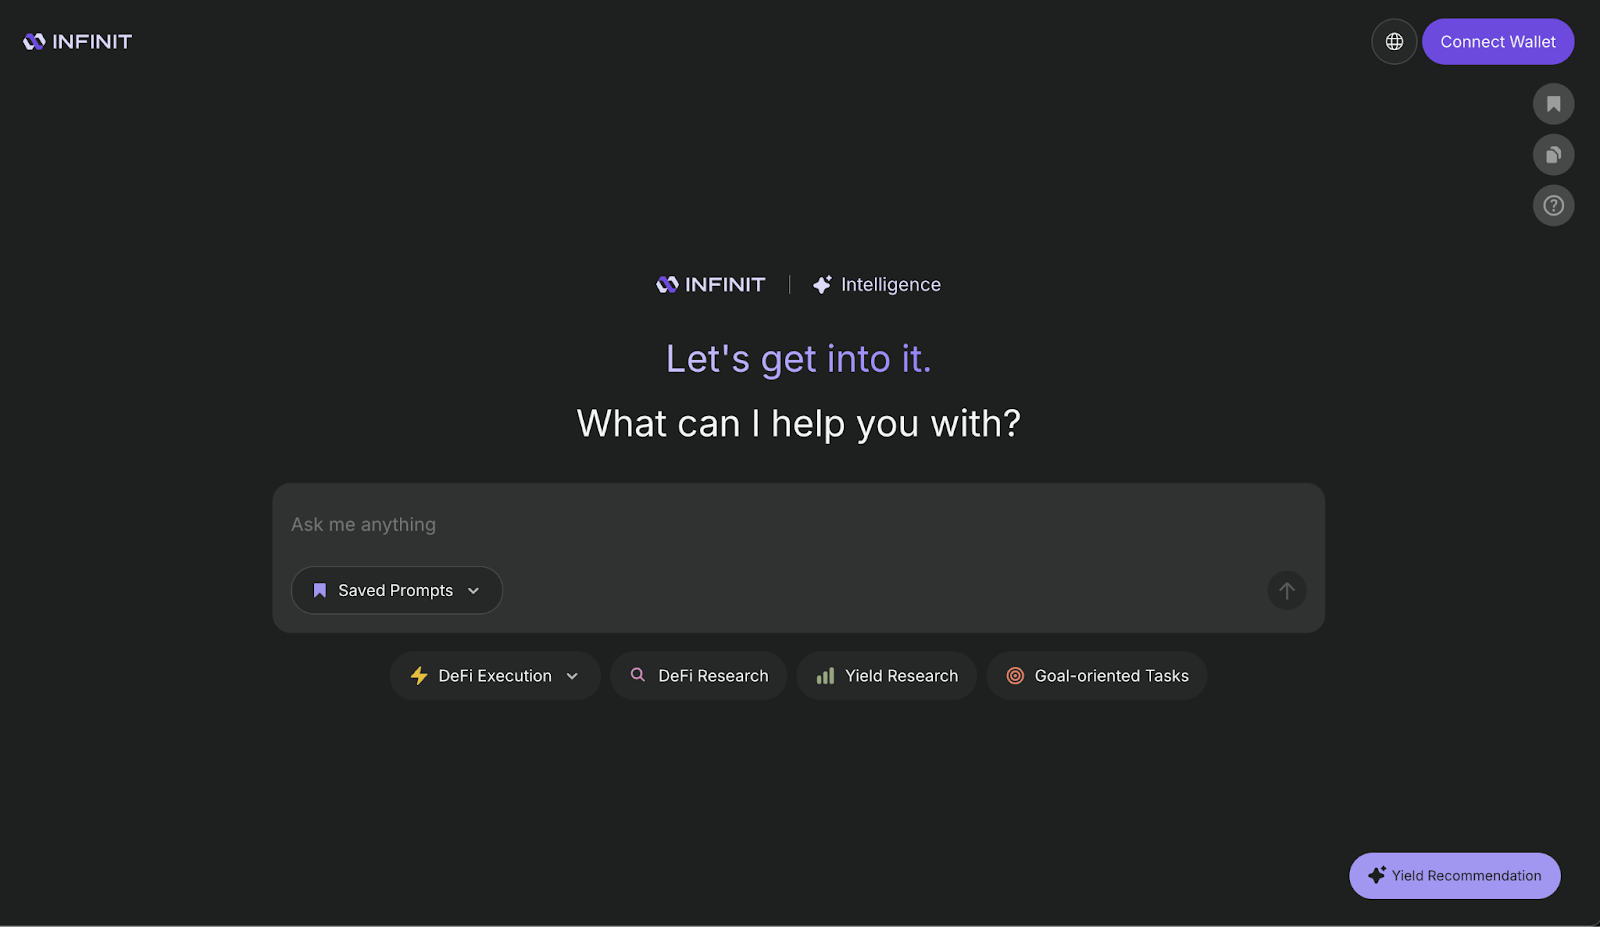Click the Intelligence label text
This screenshot has width=1600, height=927.
pyautogui.click(x=891, y=285)
